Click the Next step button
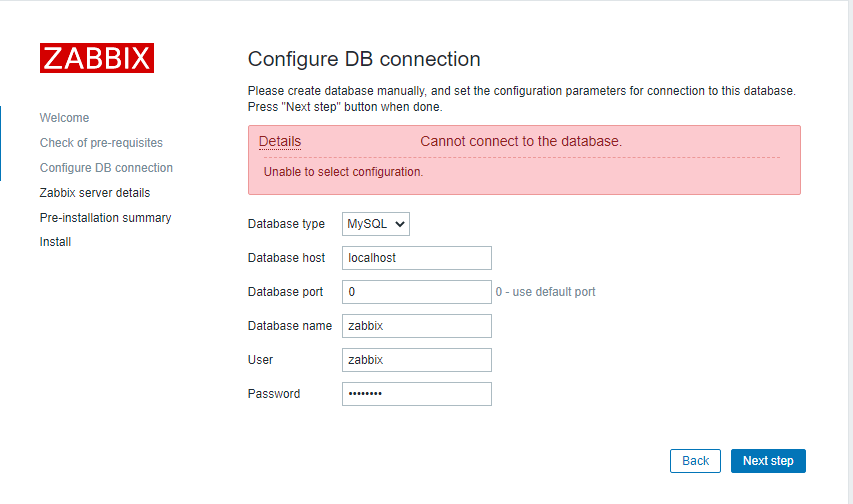This screenshot has width=853, height=504. pos(768,461)
